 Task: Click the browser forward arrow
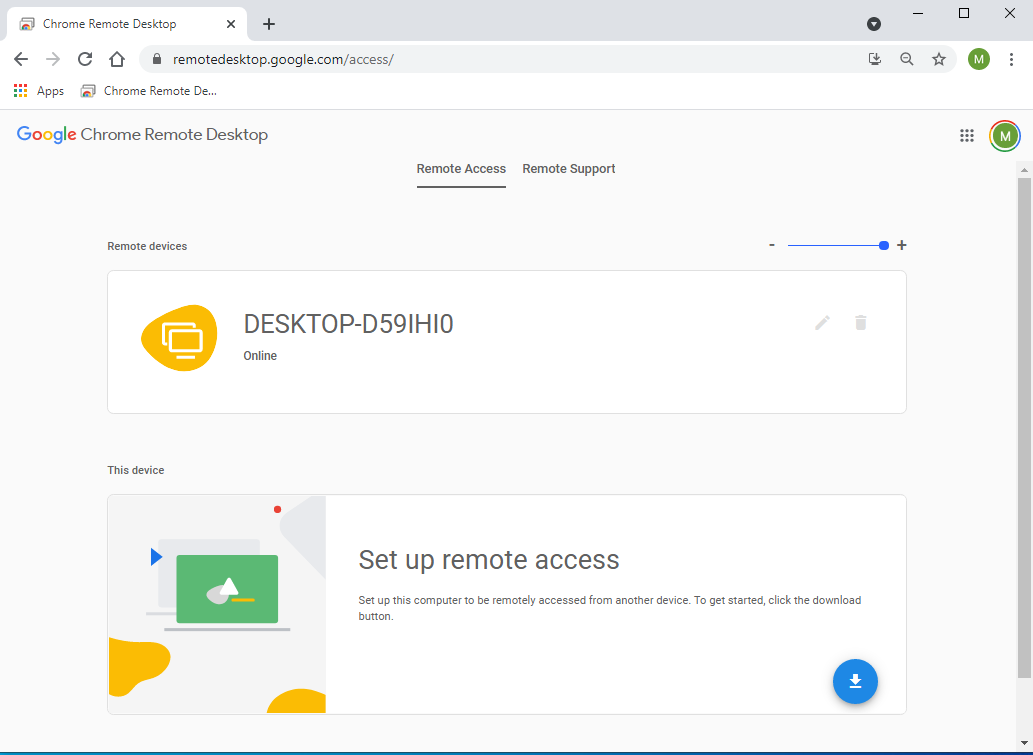53,59
